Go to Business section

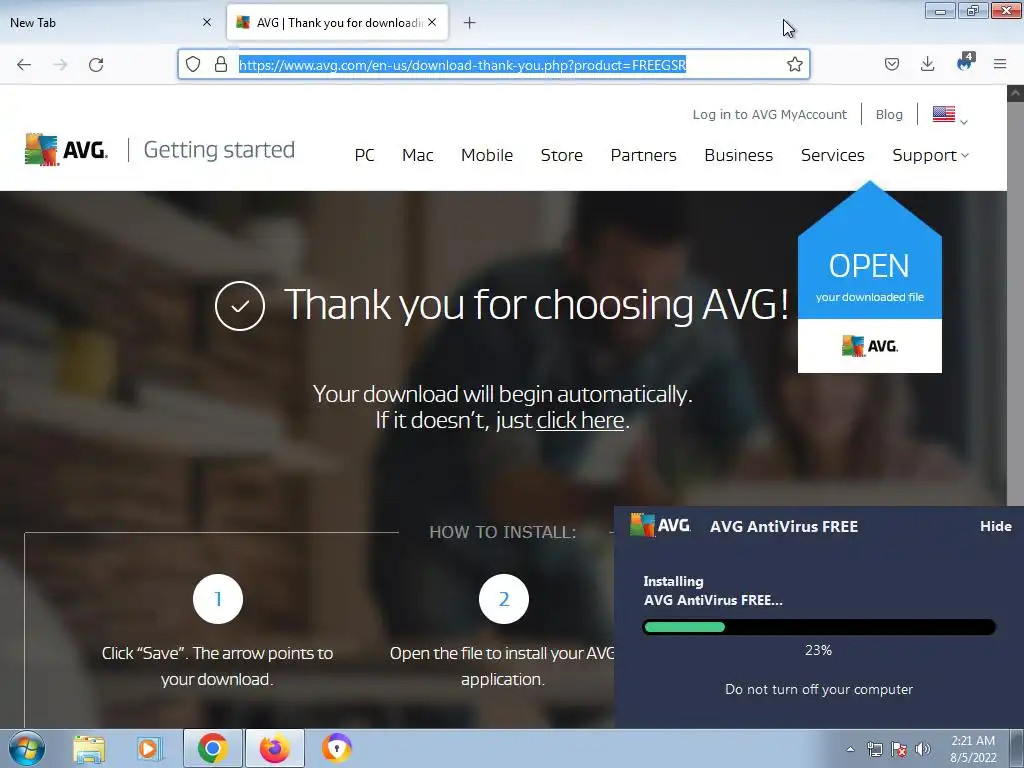(x=738, y=155)
